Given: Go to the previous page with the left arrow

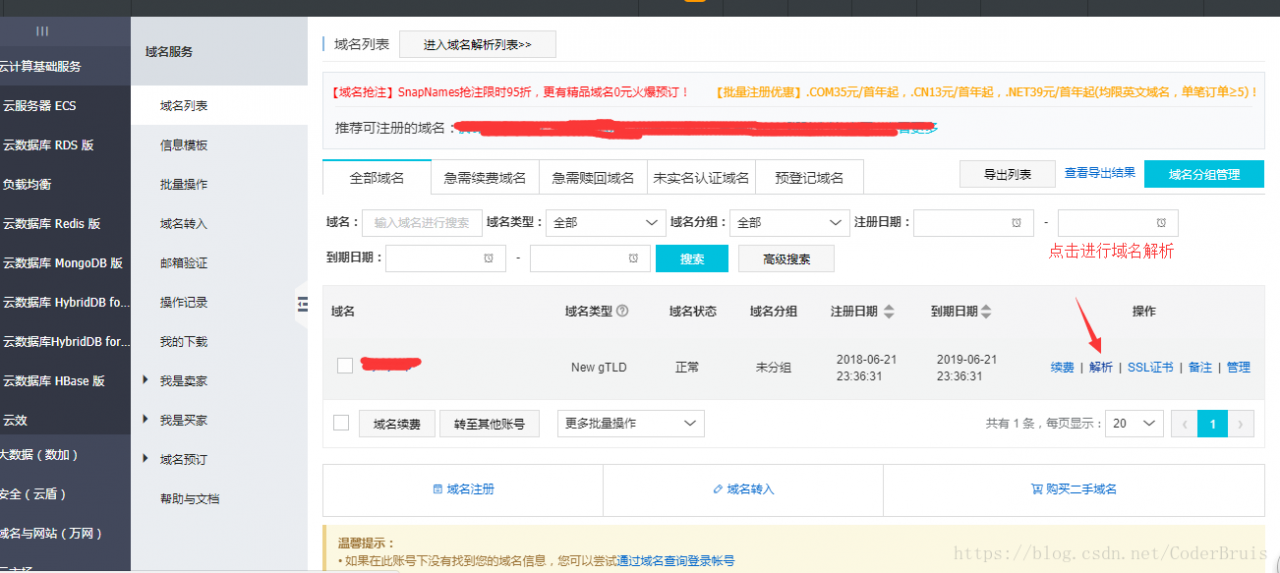Looking at the screenshot, I should tap(1184, 424).
